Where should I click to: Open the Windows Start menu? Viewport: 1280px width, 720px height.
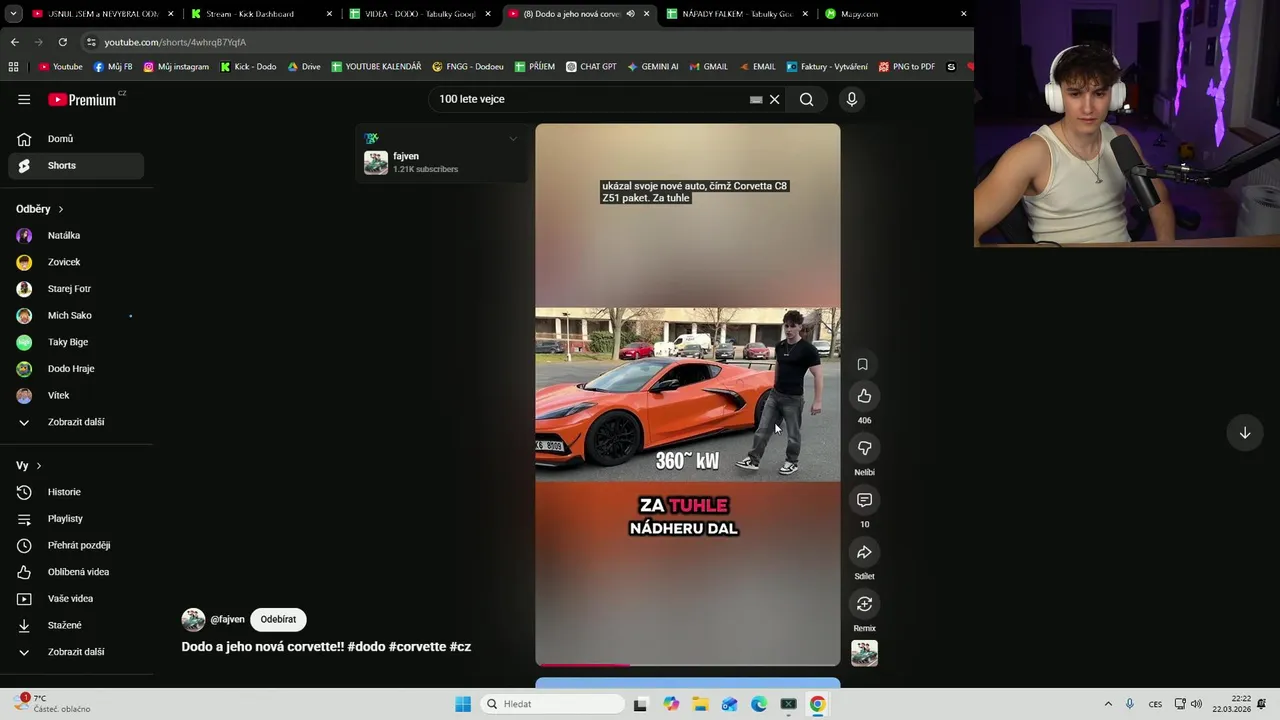463,704
